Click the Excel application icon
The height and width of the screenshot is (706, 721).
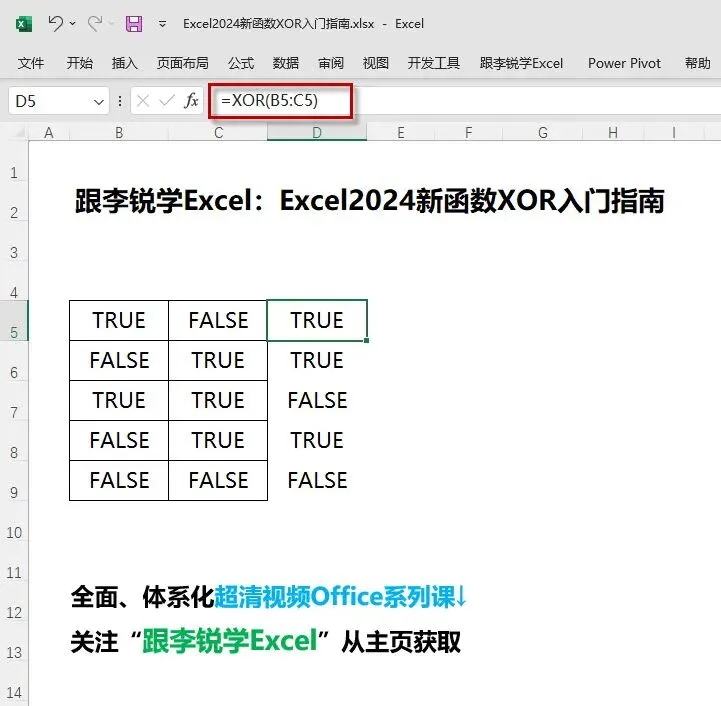click(x=24, y=23)
